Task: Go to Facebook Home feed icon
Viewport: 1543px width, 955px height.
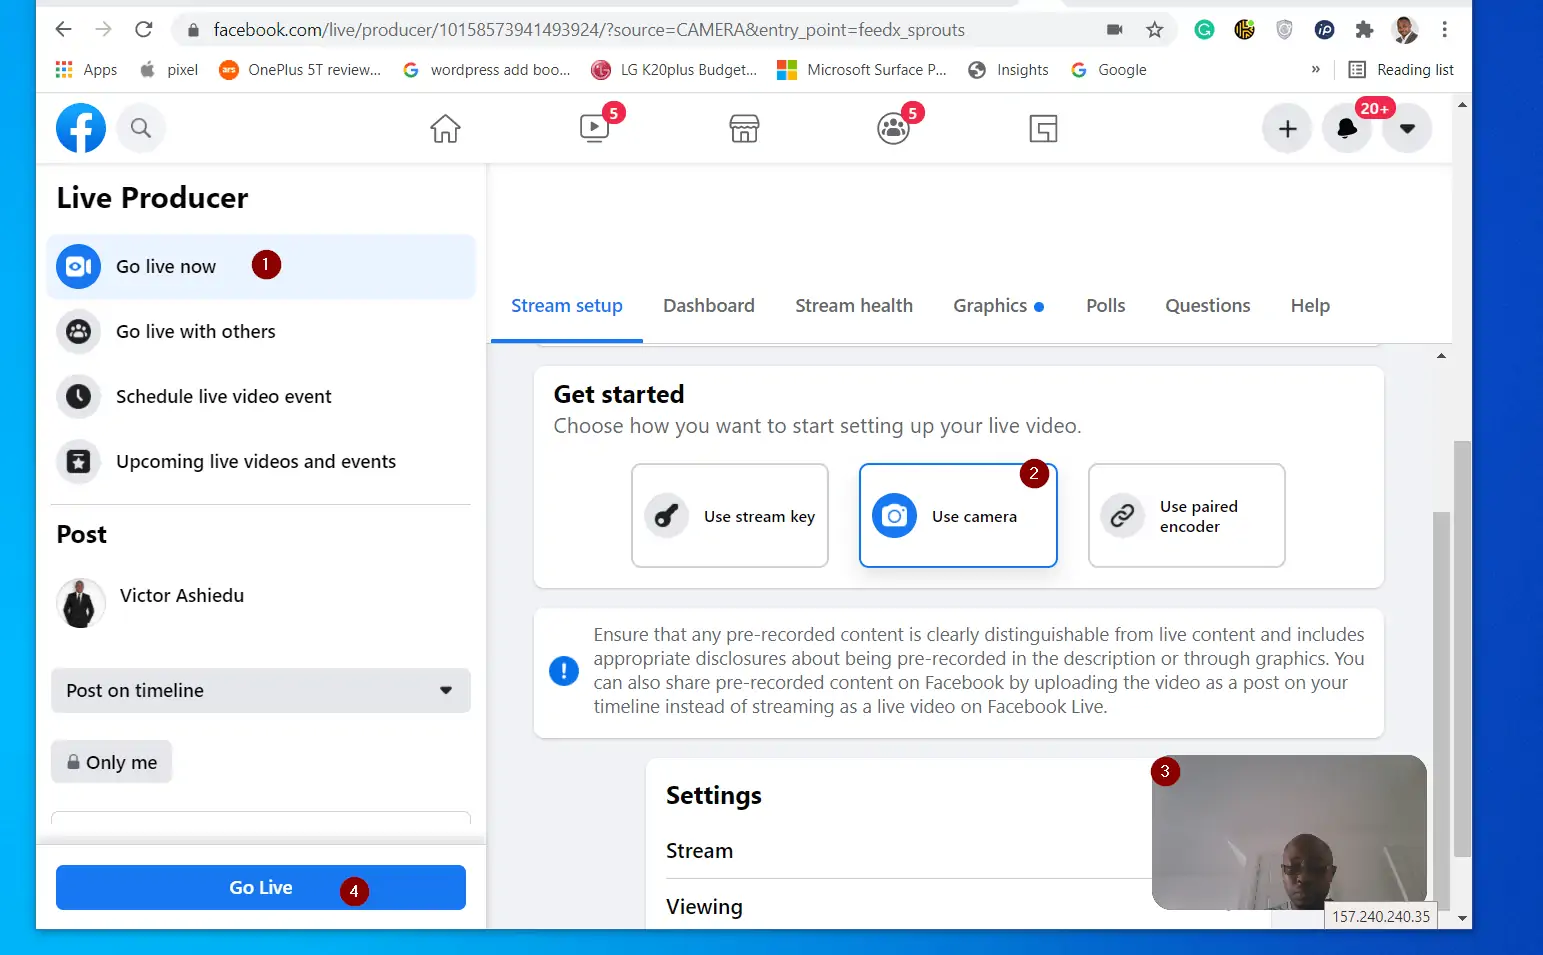Action: coord(445,129)
